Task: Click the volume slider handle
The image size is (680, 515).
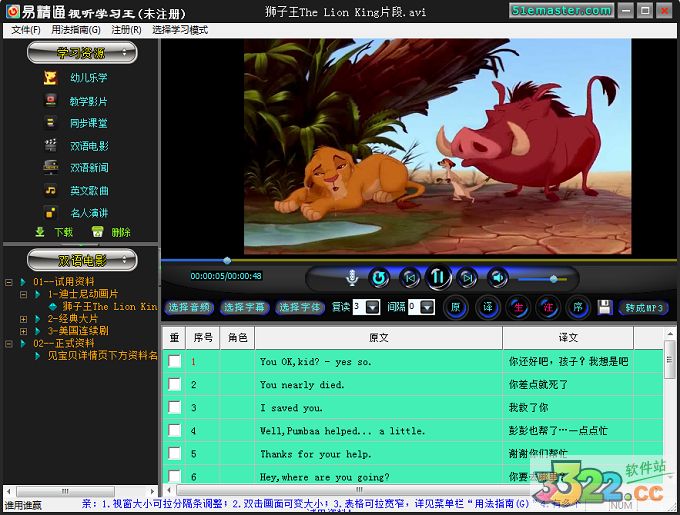Action: (553, 279)
